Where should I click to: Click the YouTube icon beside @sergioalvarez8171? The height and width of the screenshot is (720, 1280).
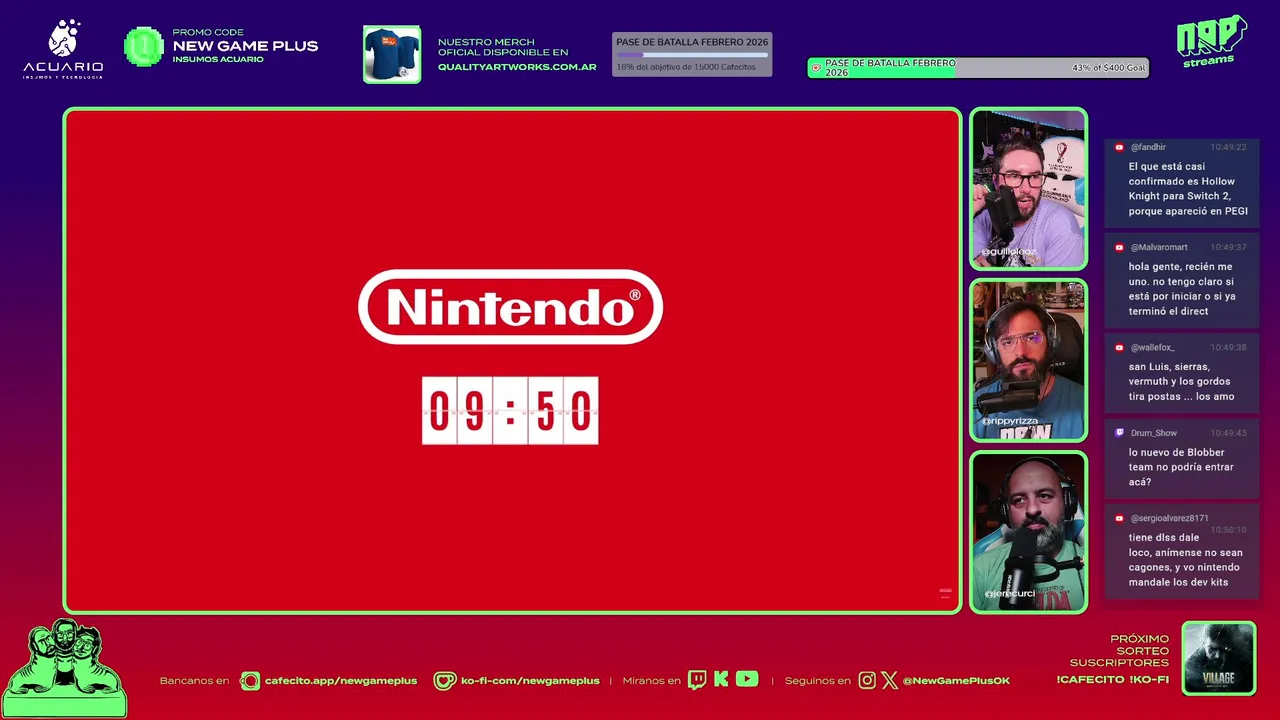click(1119, 518)
